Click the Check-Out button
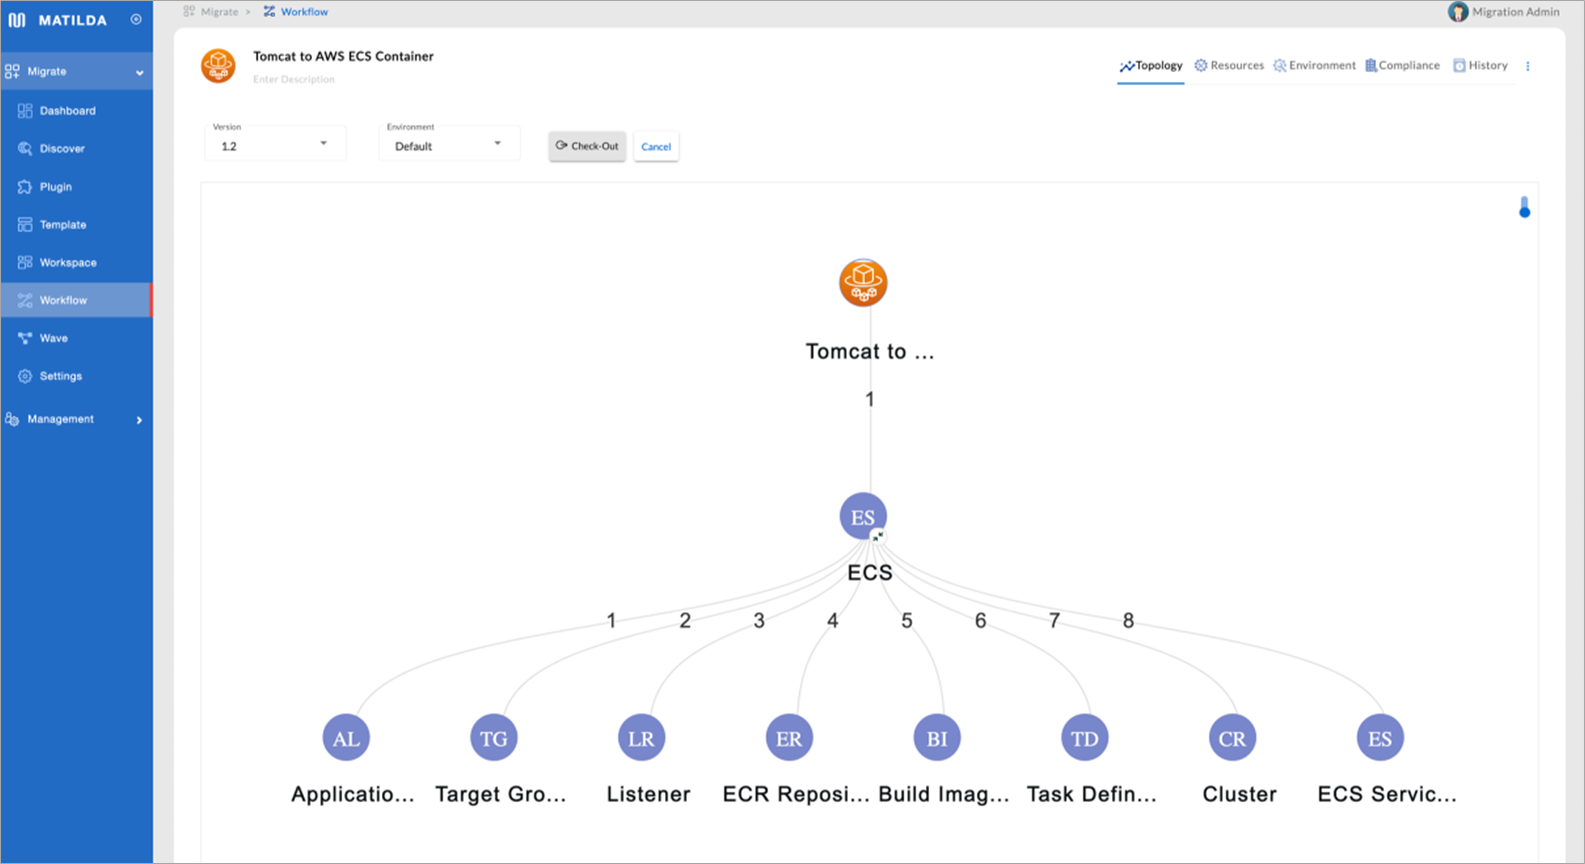 pyautogui.click(x=587, y=146)
